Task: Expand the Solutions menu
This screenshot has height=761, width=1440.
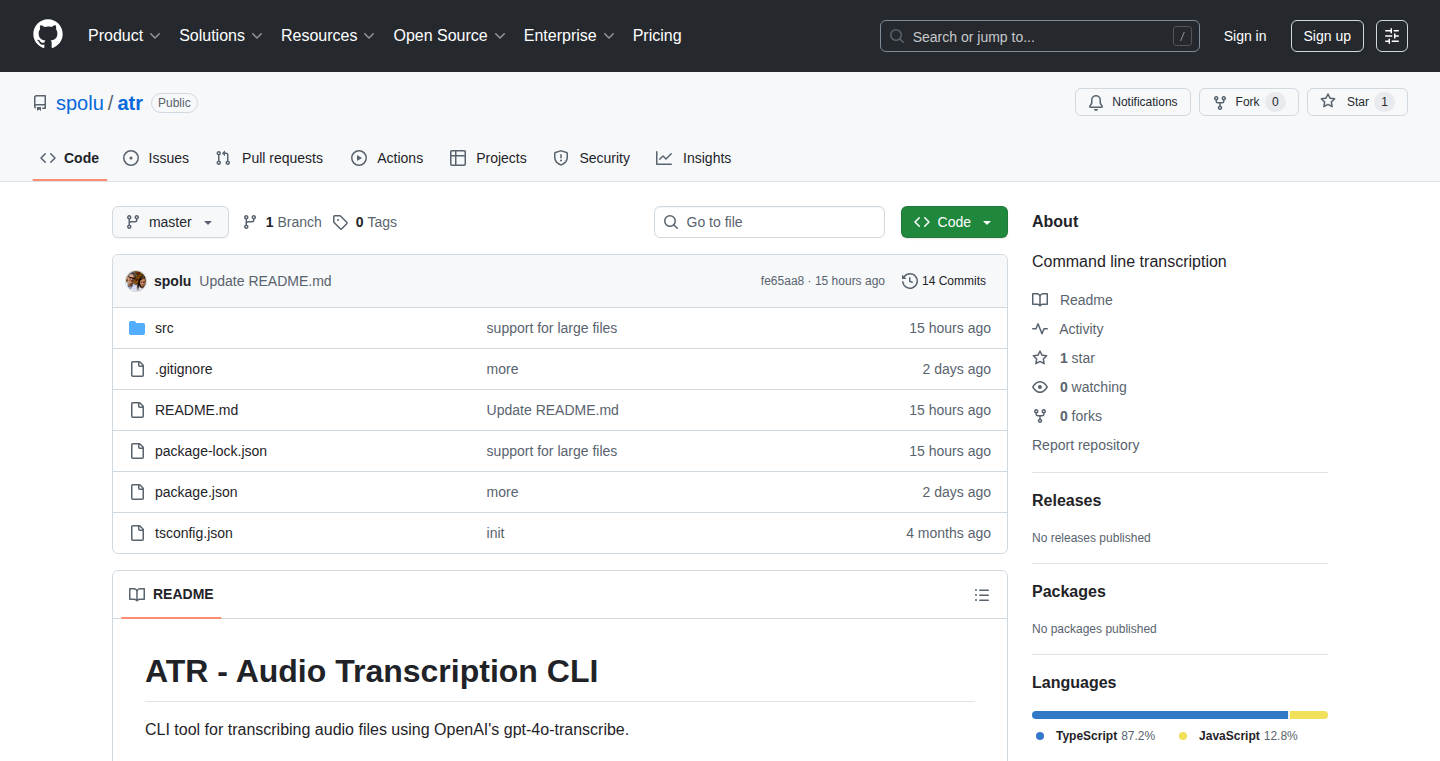Action: [221, 35]
